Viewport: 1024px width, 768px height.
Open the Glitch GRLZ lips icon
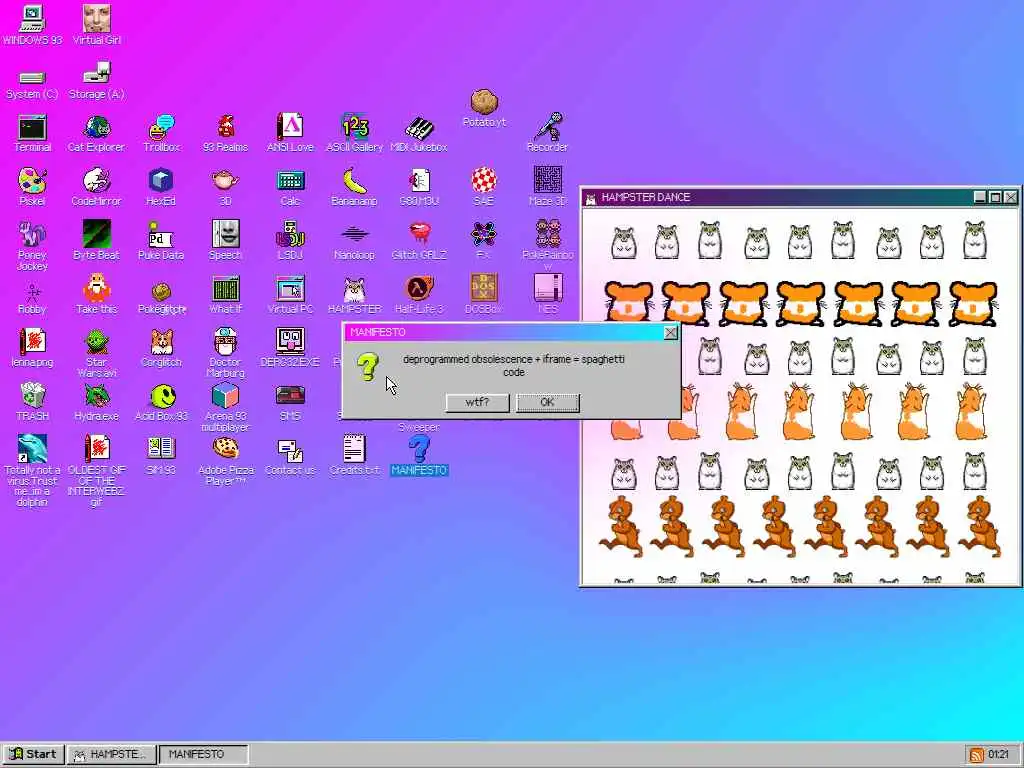419,241
